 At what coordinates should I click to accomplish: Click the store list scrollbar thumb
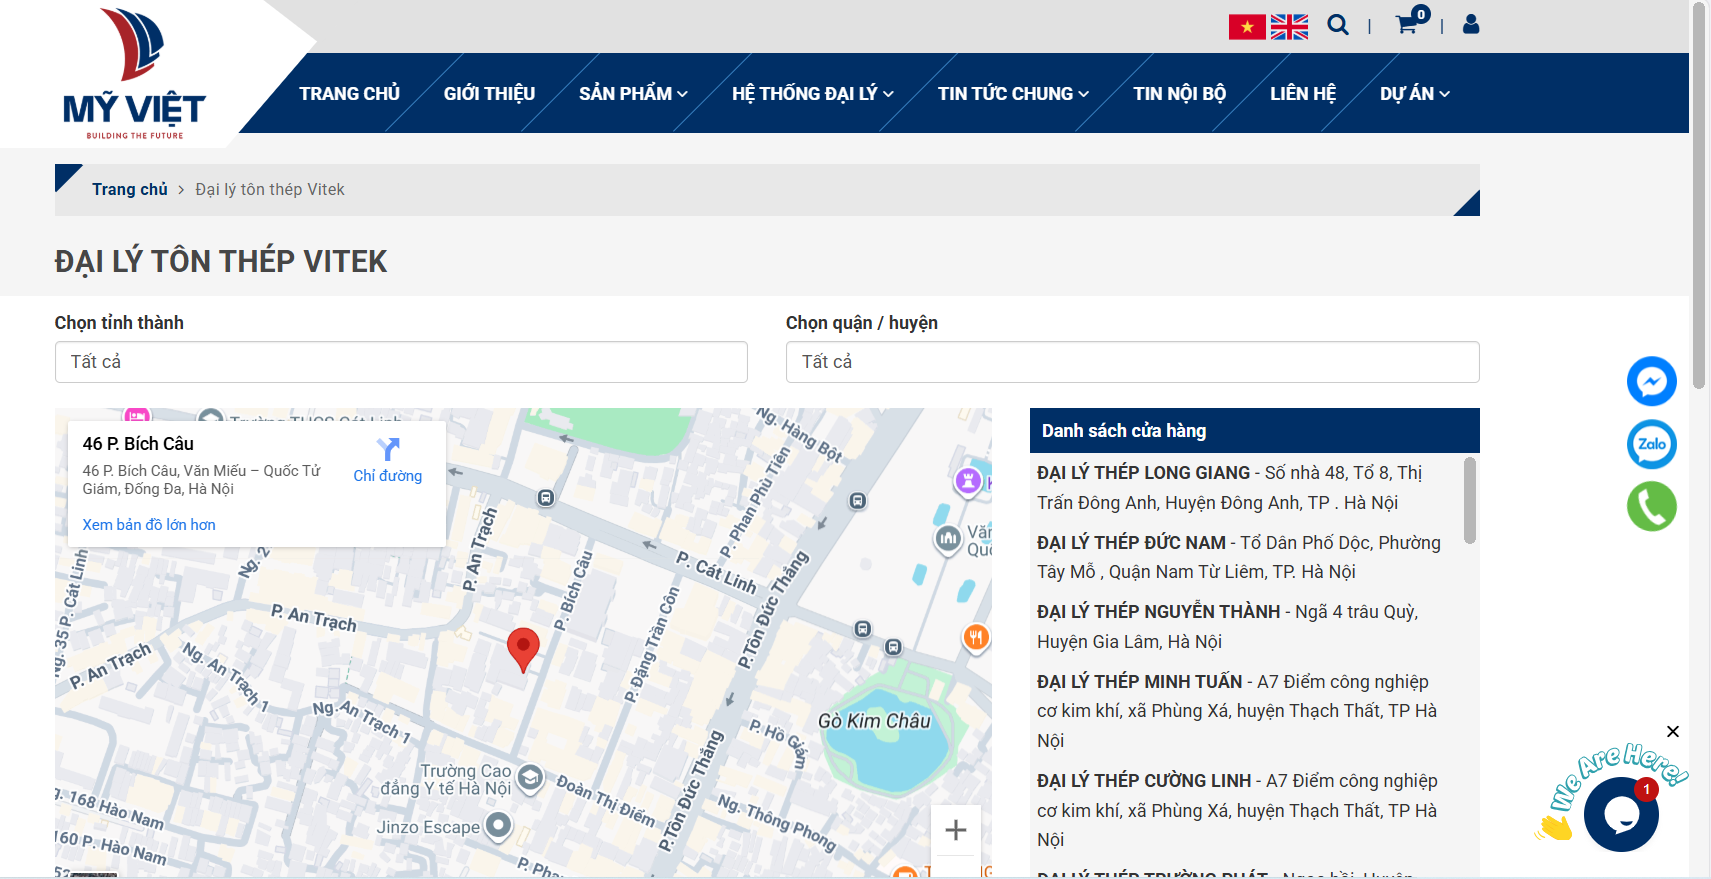(x=1469, y=500)
